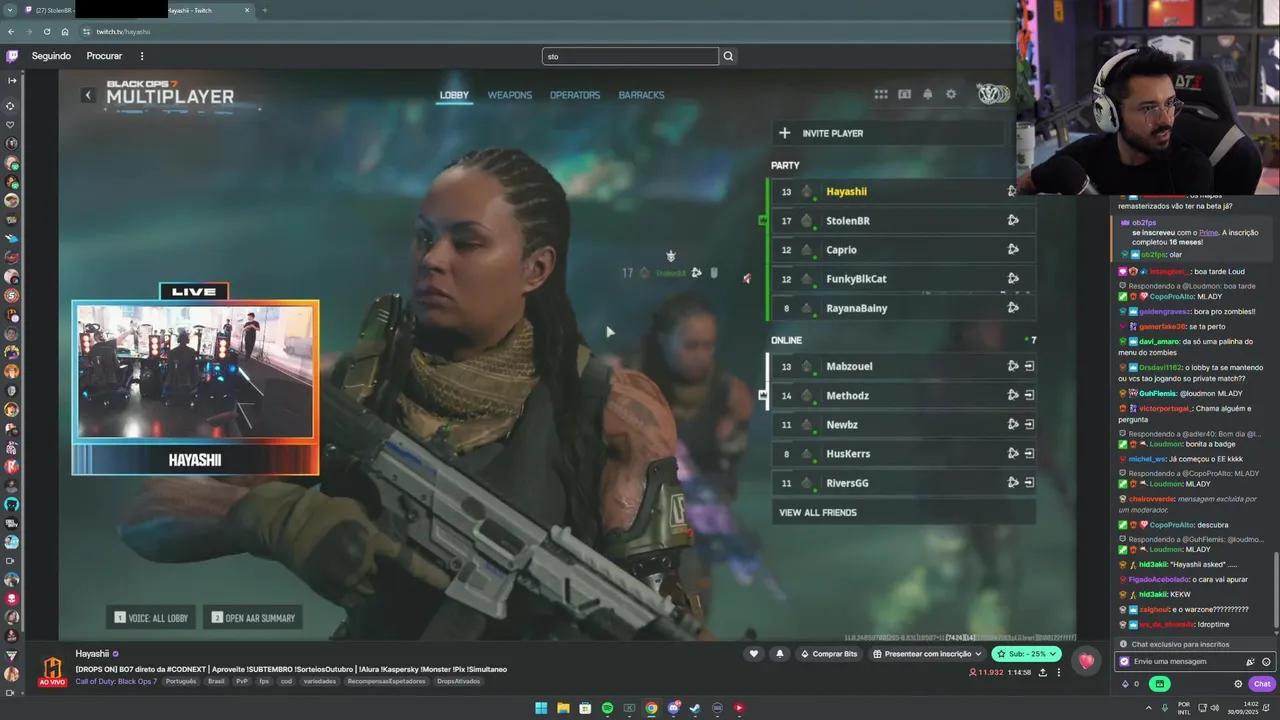Click the join icon on Methodz row
The image size is (1280, 720).
coord(1029,395)
